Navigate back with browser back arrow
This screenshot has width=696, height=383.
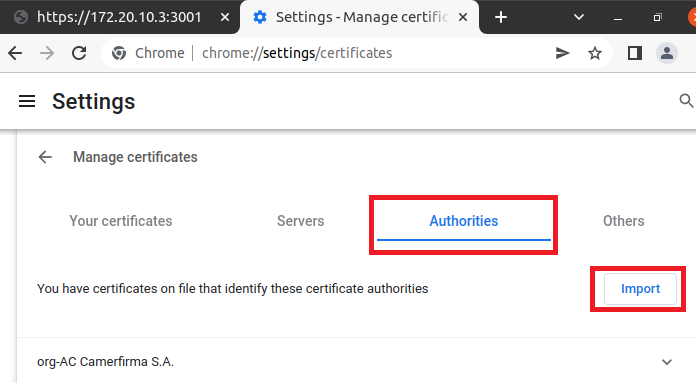click(x=15, y=53)
